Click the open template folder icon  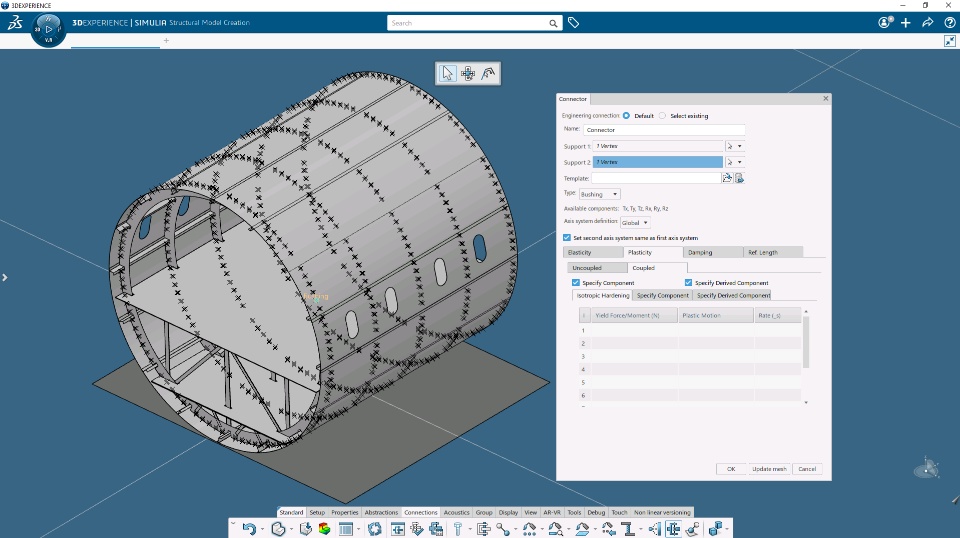[727, 178]
